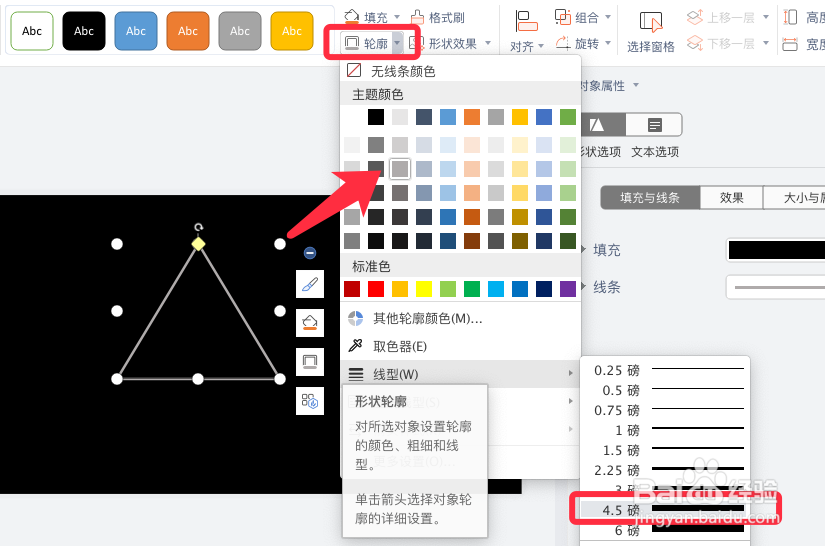
Task: Select the 效果 effects tab
Action: pos(731,198)
